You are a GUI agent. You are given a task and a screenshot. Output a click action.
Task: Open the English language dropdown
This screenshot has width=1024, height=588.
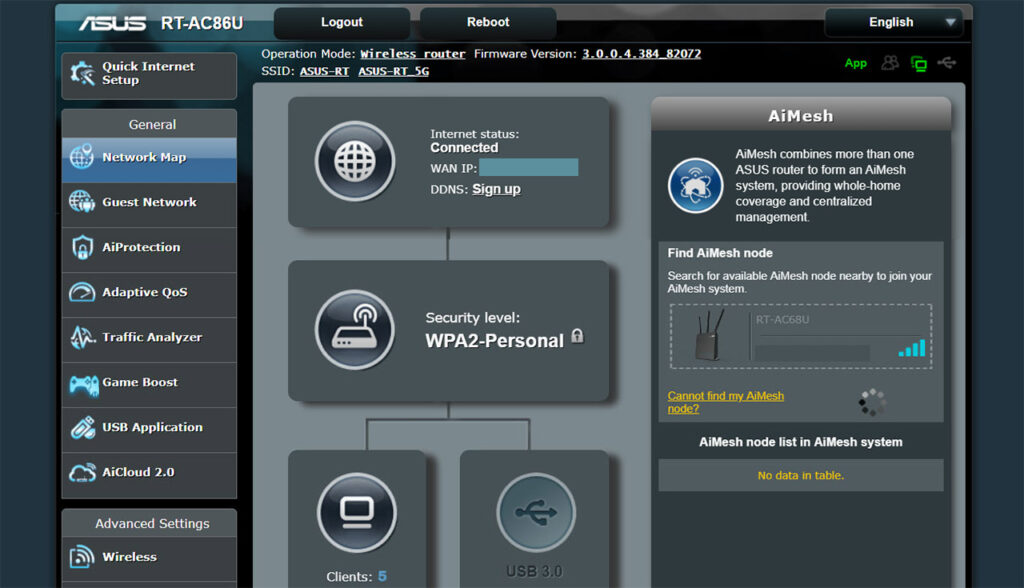click(x=893, y=21)
